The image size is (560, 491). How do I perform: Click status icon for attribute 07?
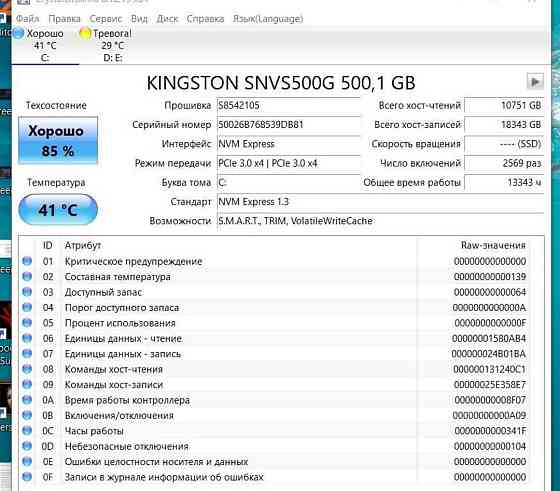click(x=27, y=354)
